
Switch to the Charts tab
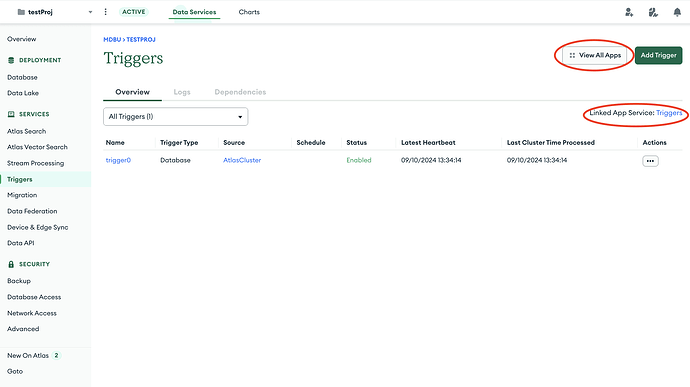tap(249, 12)
